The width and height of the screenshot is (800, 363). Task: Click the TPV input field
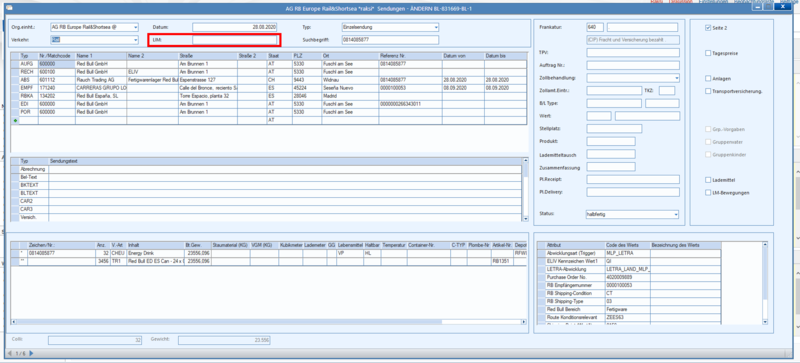(633, 53)
